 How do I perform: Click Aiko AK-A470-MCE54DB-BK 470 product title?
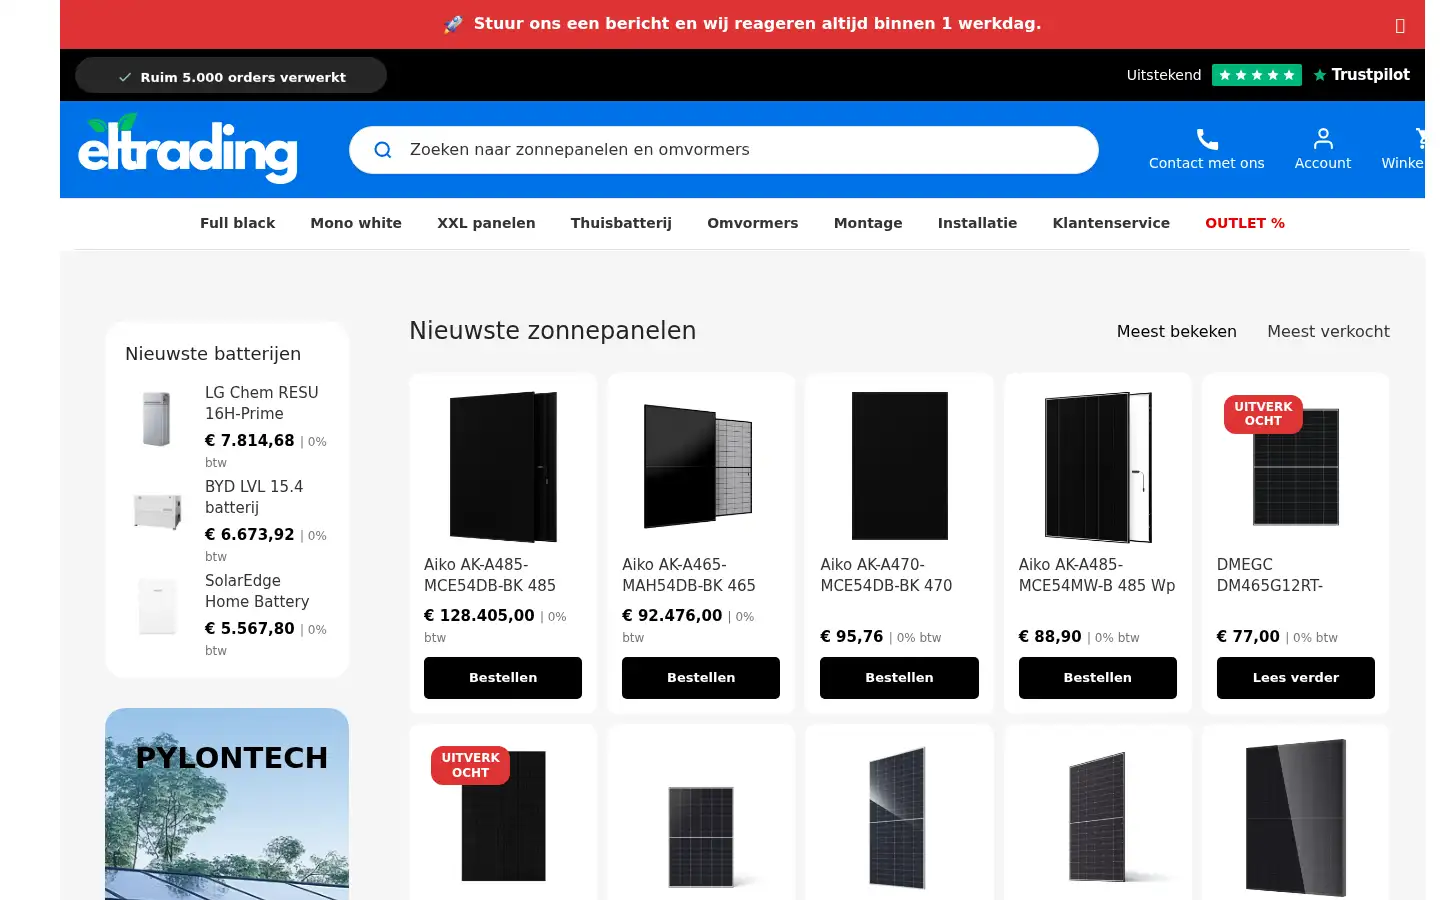point(886,575)
